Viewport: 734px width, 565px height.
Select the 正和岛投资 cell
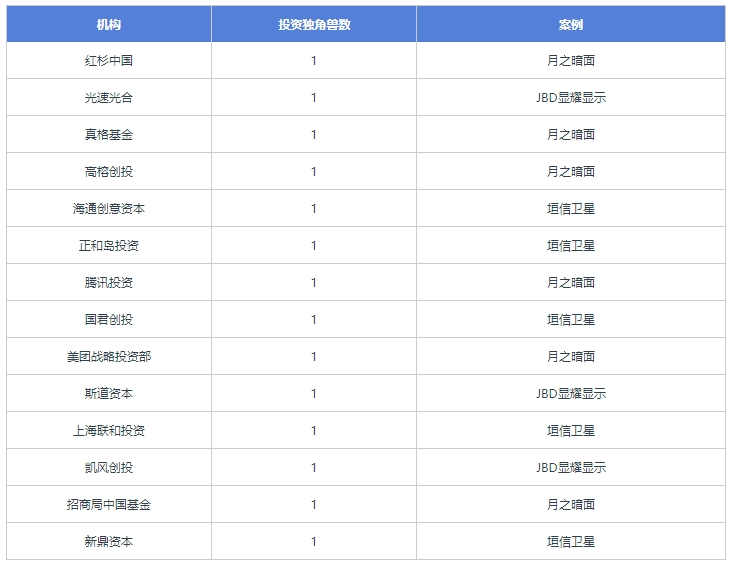click(x=109, y=245)
